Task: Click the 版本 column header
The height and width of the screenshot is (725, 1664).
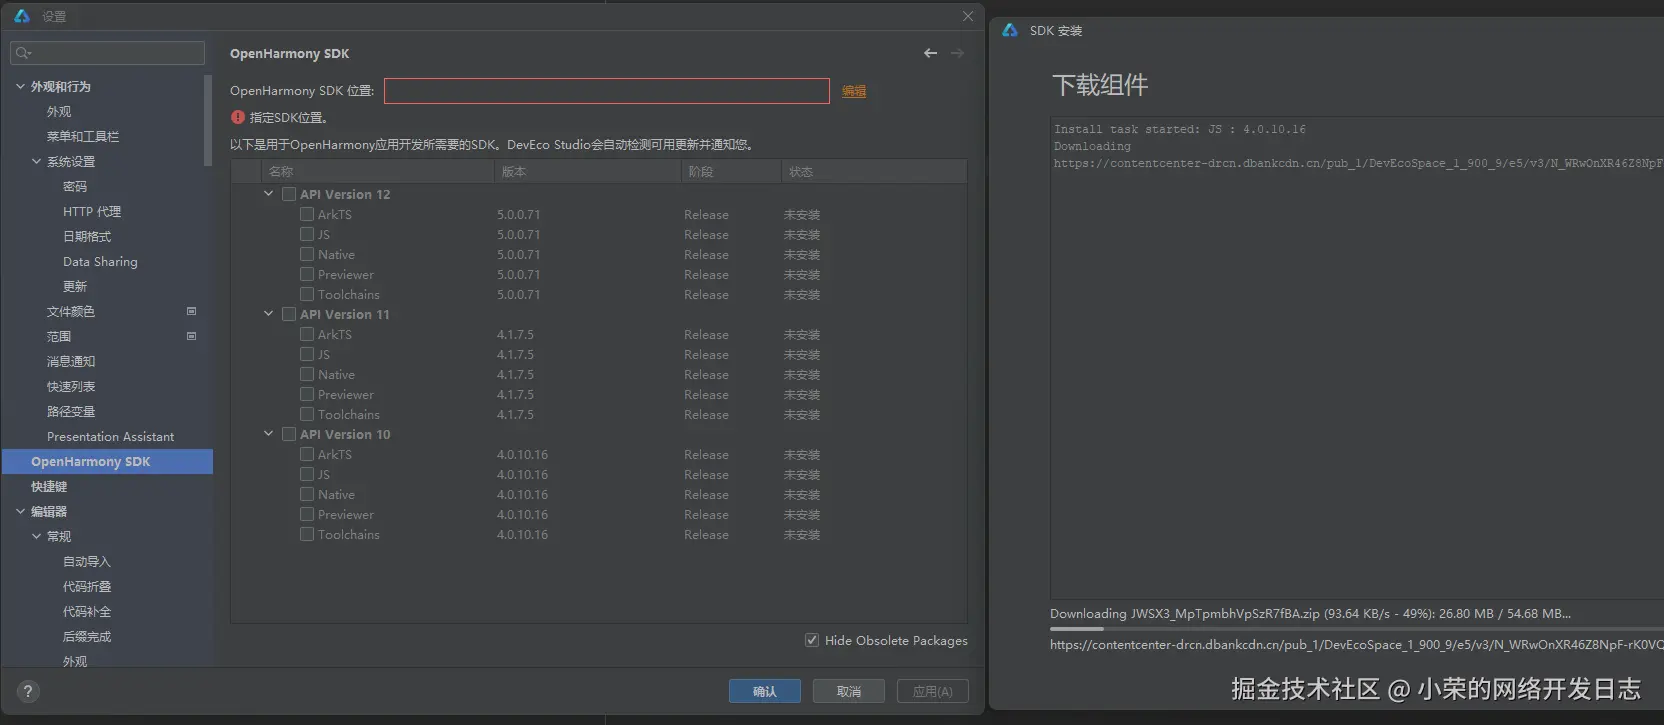Action: click(x=587, y=172)
